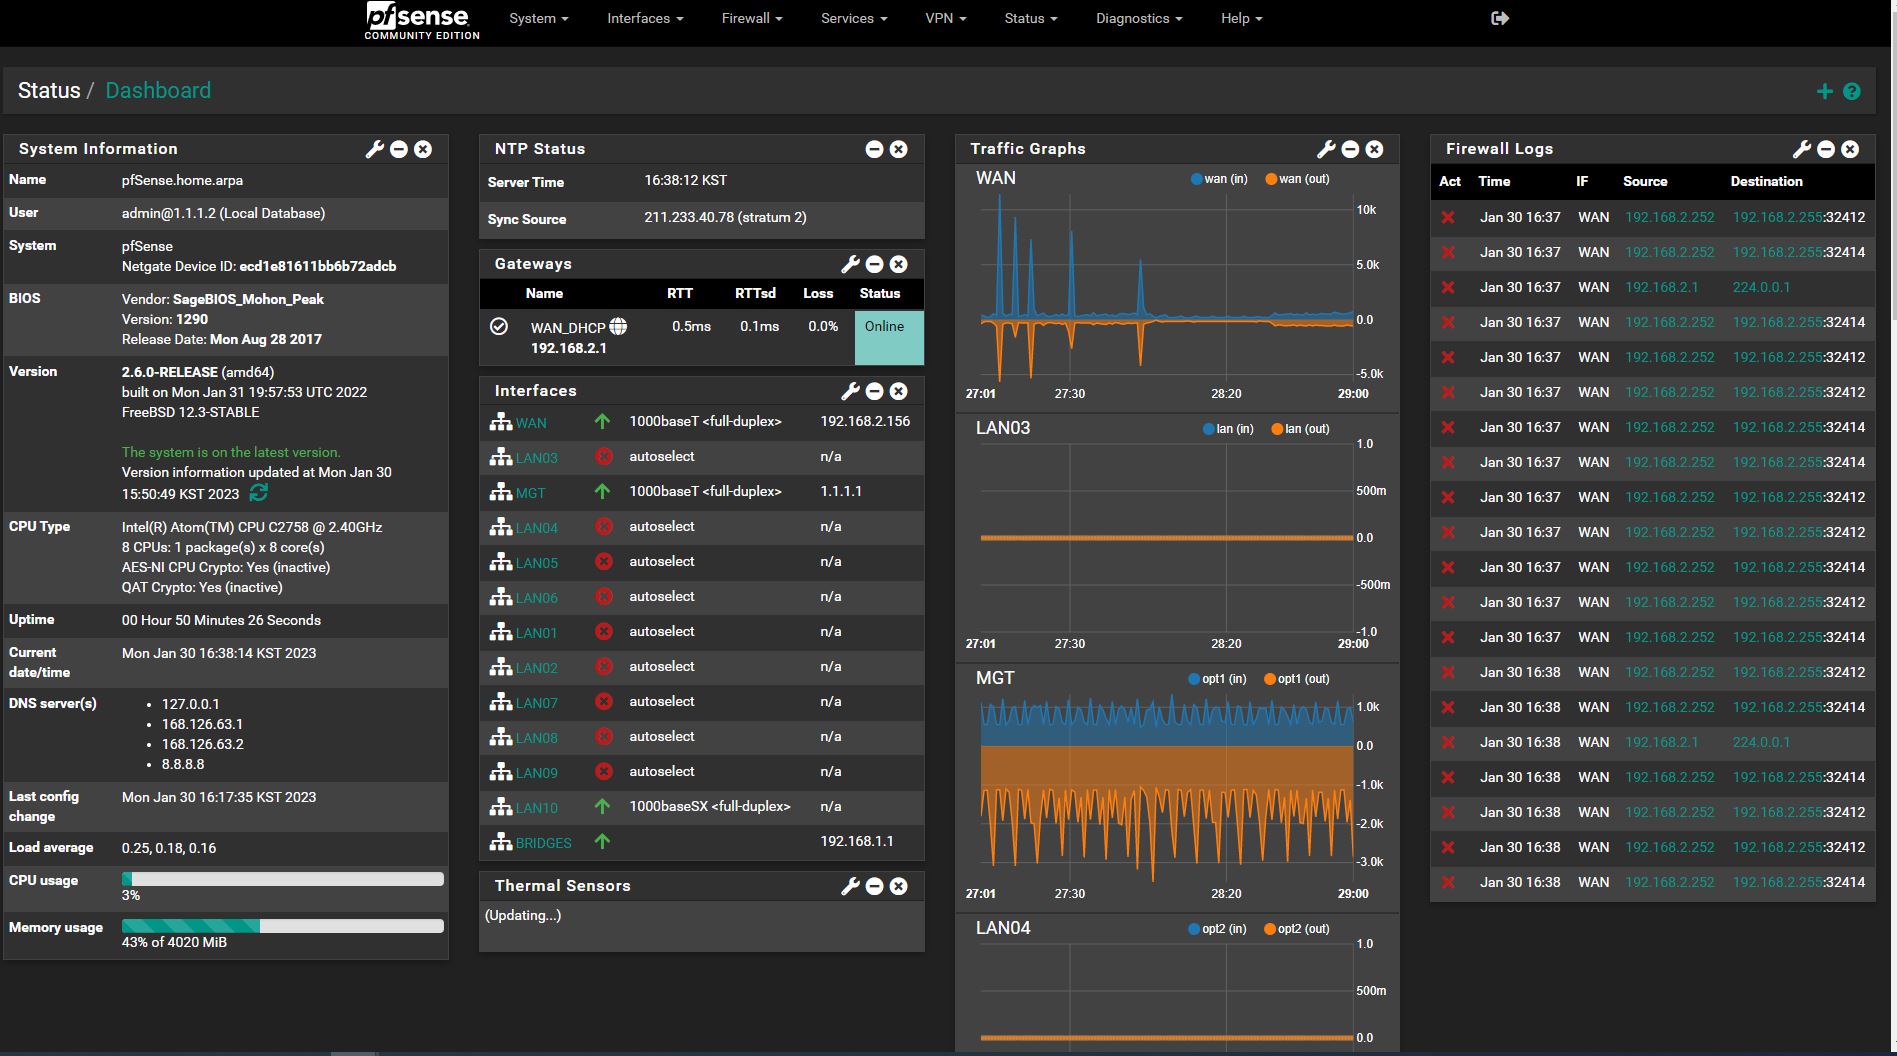The image size is (1897, 1056).
Task: Open the Services dropdown menu
Action: [854, 18]
